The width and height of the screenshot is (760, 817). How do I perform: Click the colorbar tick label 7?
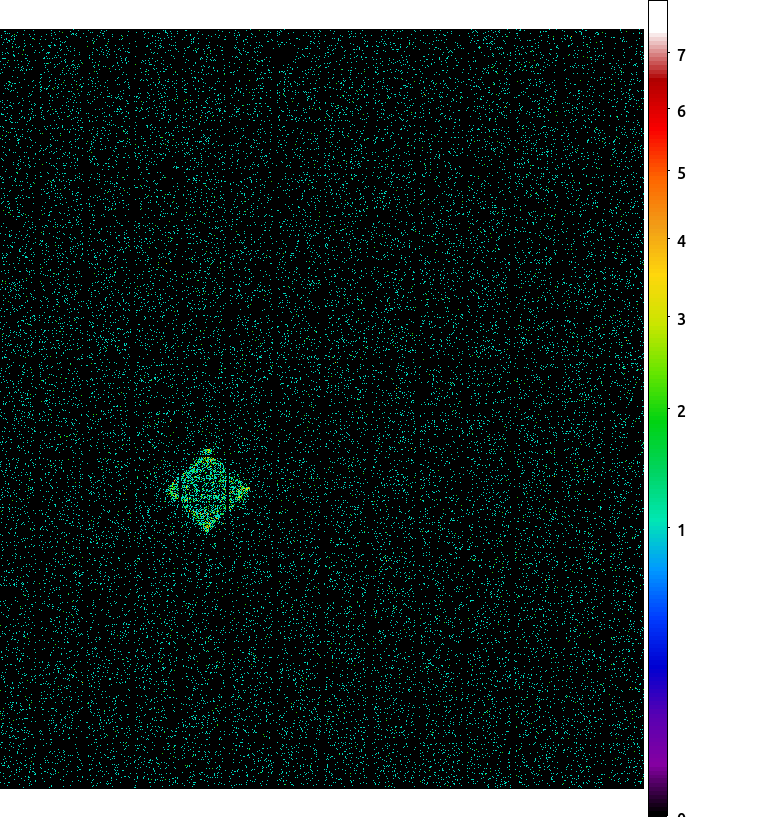pyautogui.click(x=681, y=55)
